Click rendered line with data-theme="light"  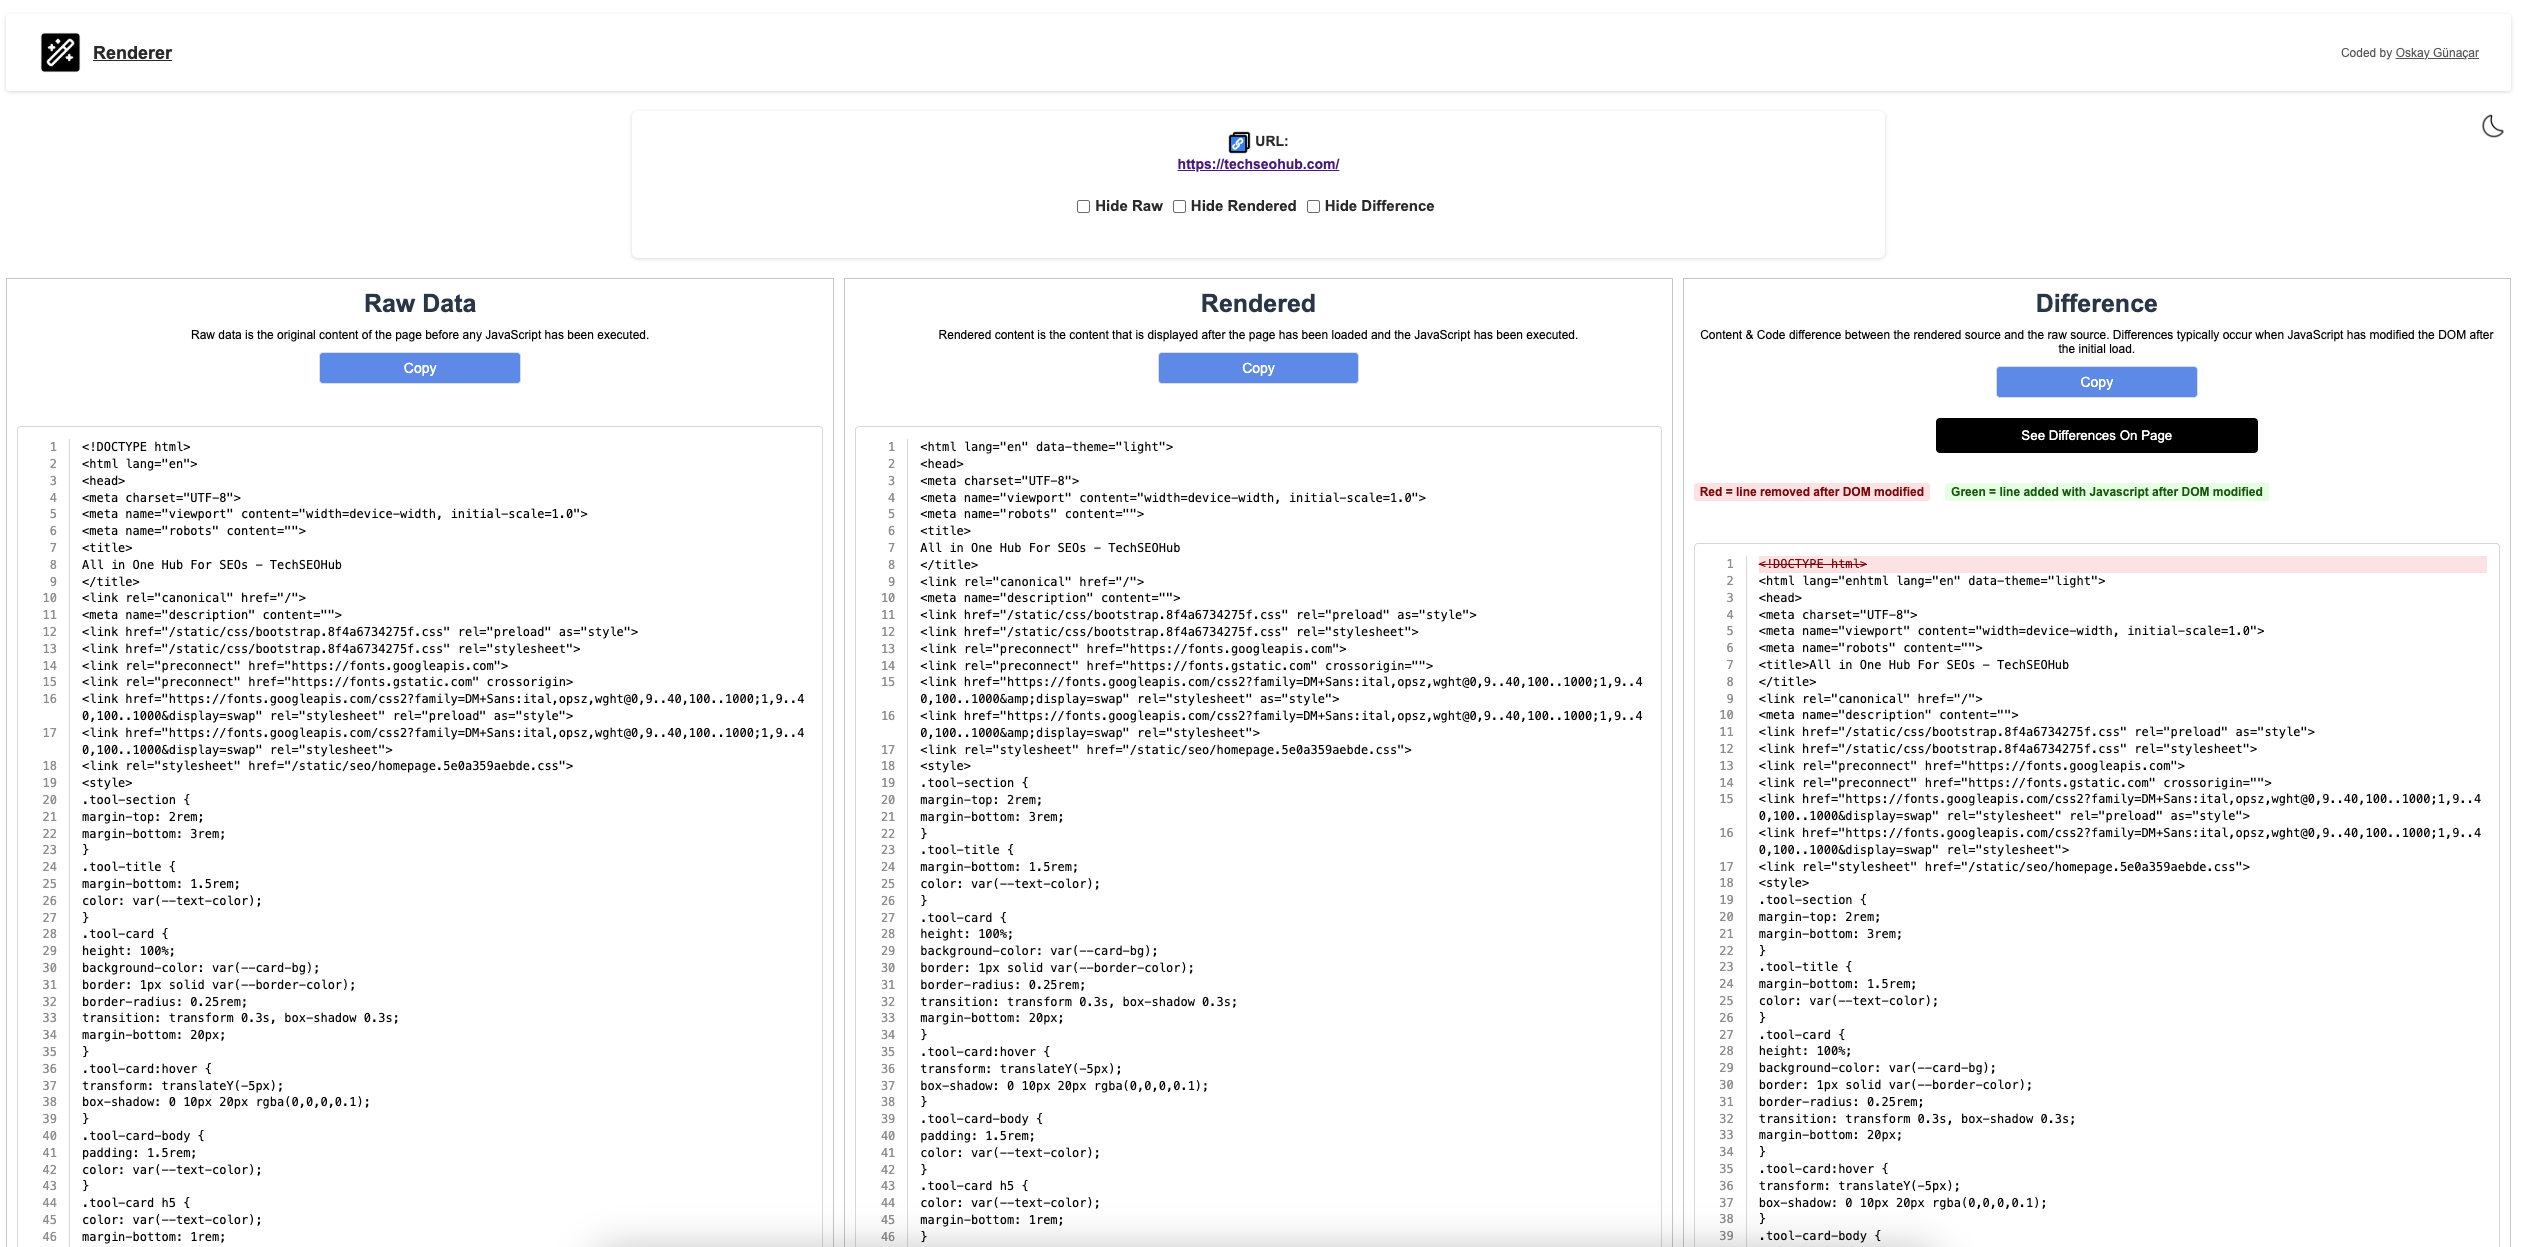(x=1046, y=447)
